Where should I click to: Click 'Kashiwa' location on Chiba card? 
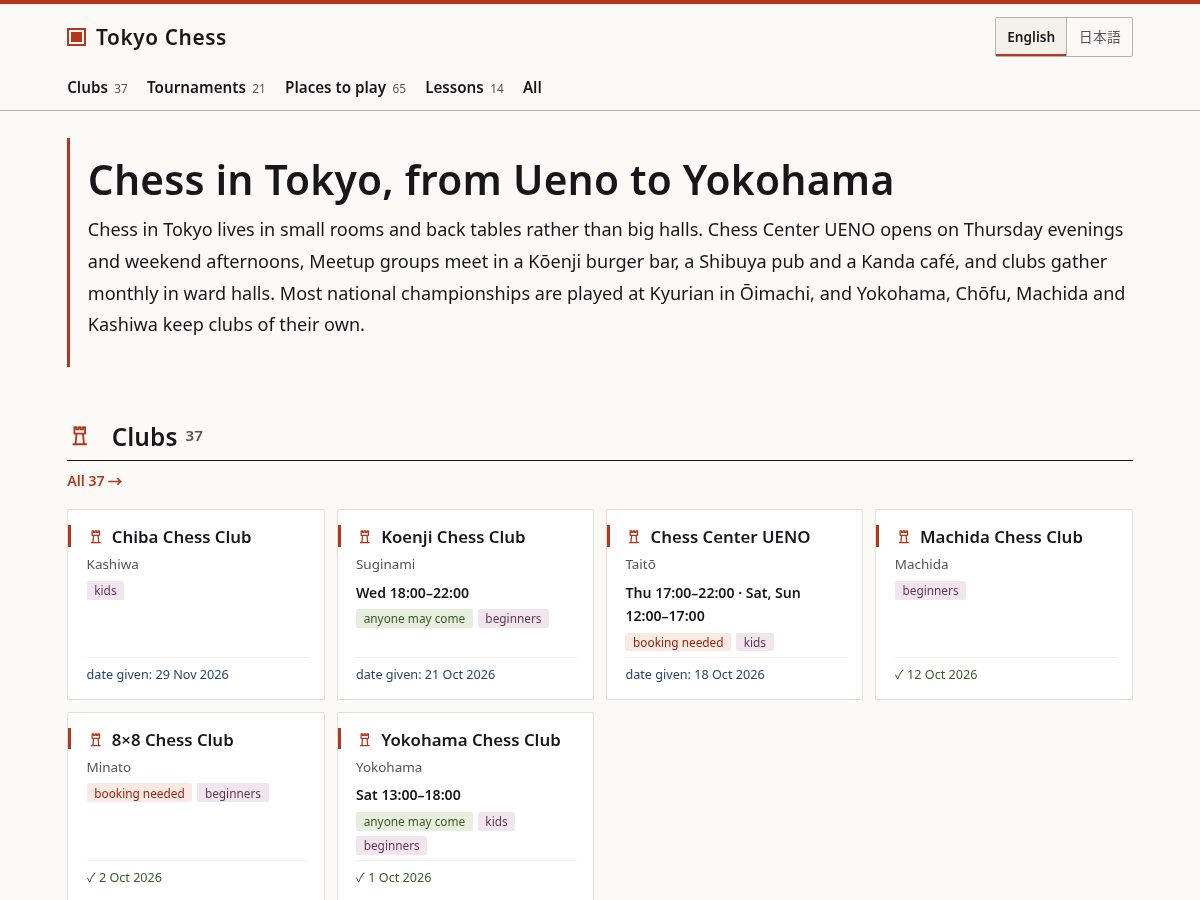pyautogui.click(x=113, y=565)
